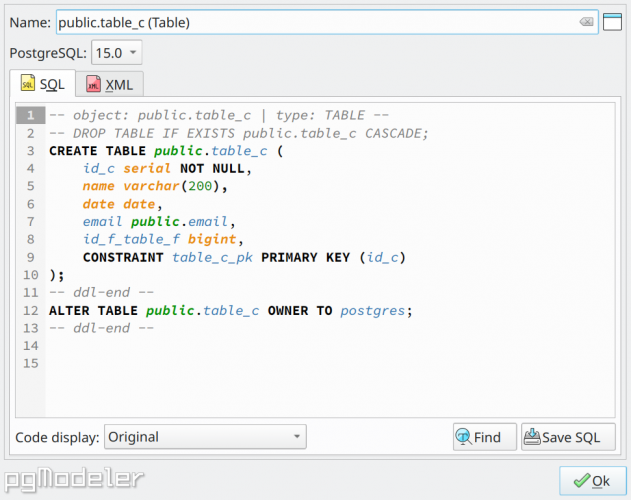The width and height of the screenshot is (631, 500).
Task: Confirm with the Ok button
Action: coord(593,481)
